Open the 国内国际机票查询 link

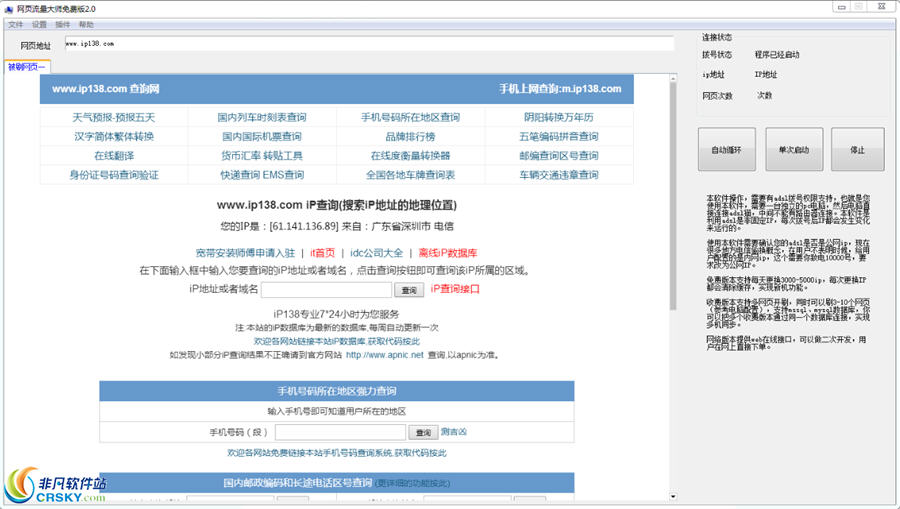262,137
